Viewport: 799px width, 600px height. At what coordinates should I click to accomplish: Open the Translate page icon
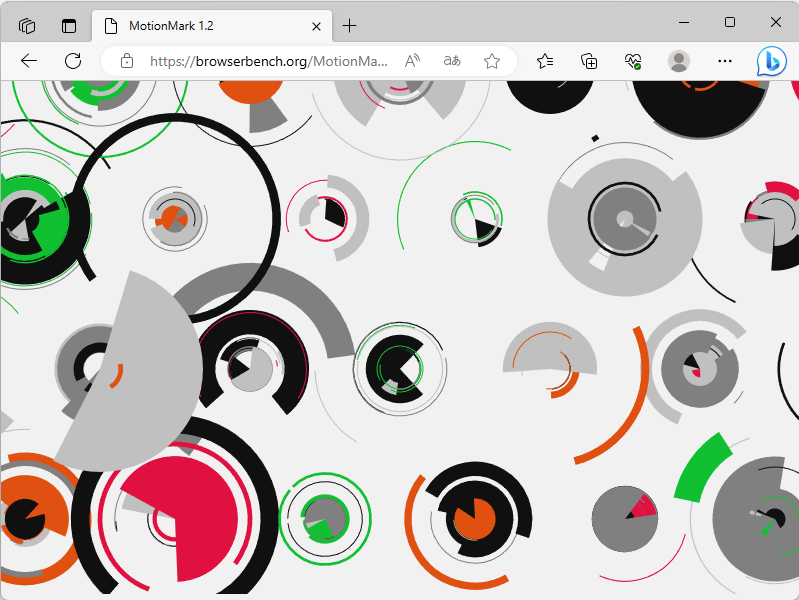(x=452, y=61)
